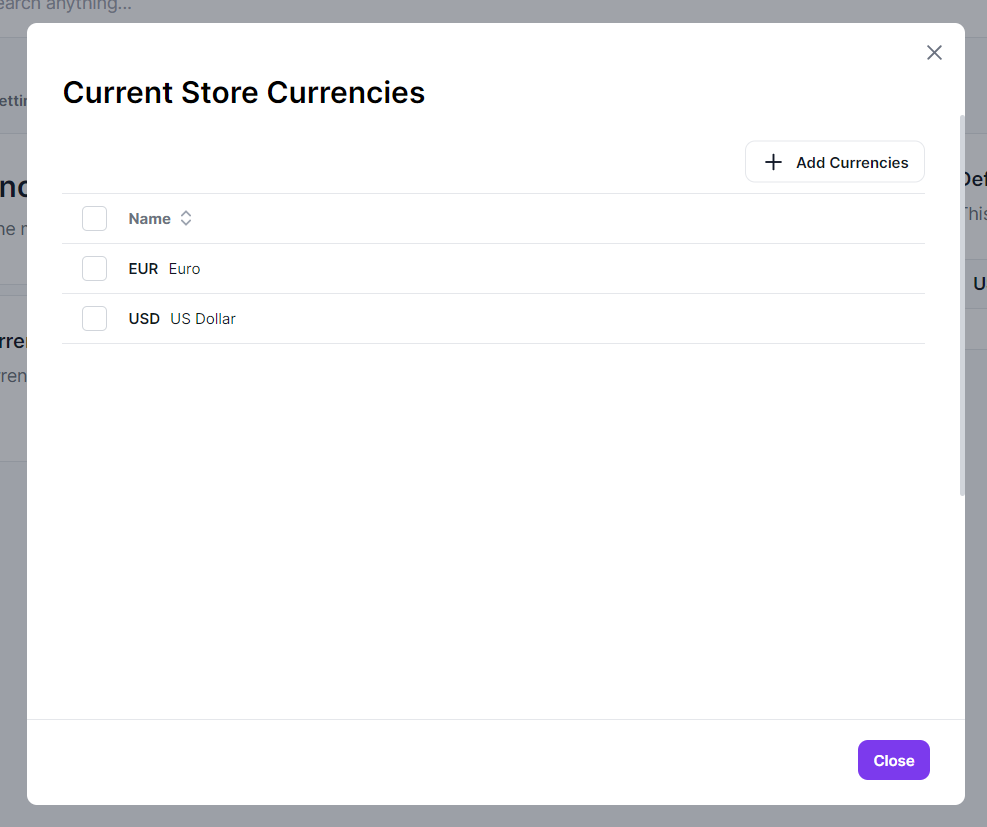Expand sorting options on the Name column
Screen dimensions: 987x827
coord(186,218)
